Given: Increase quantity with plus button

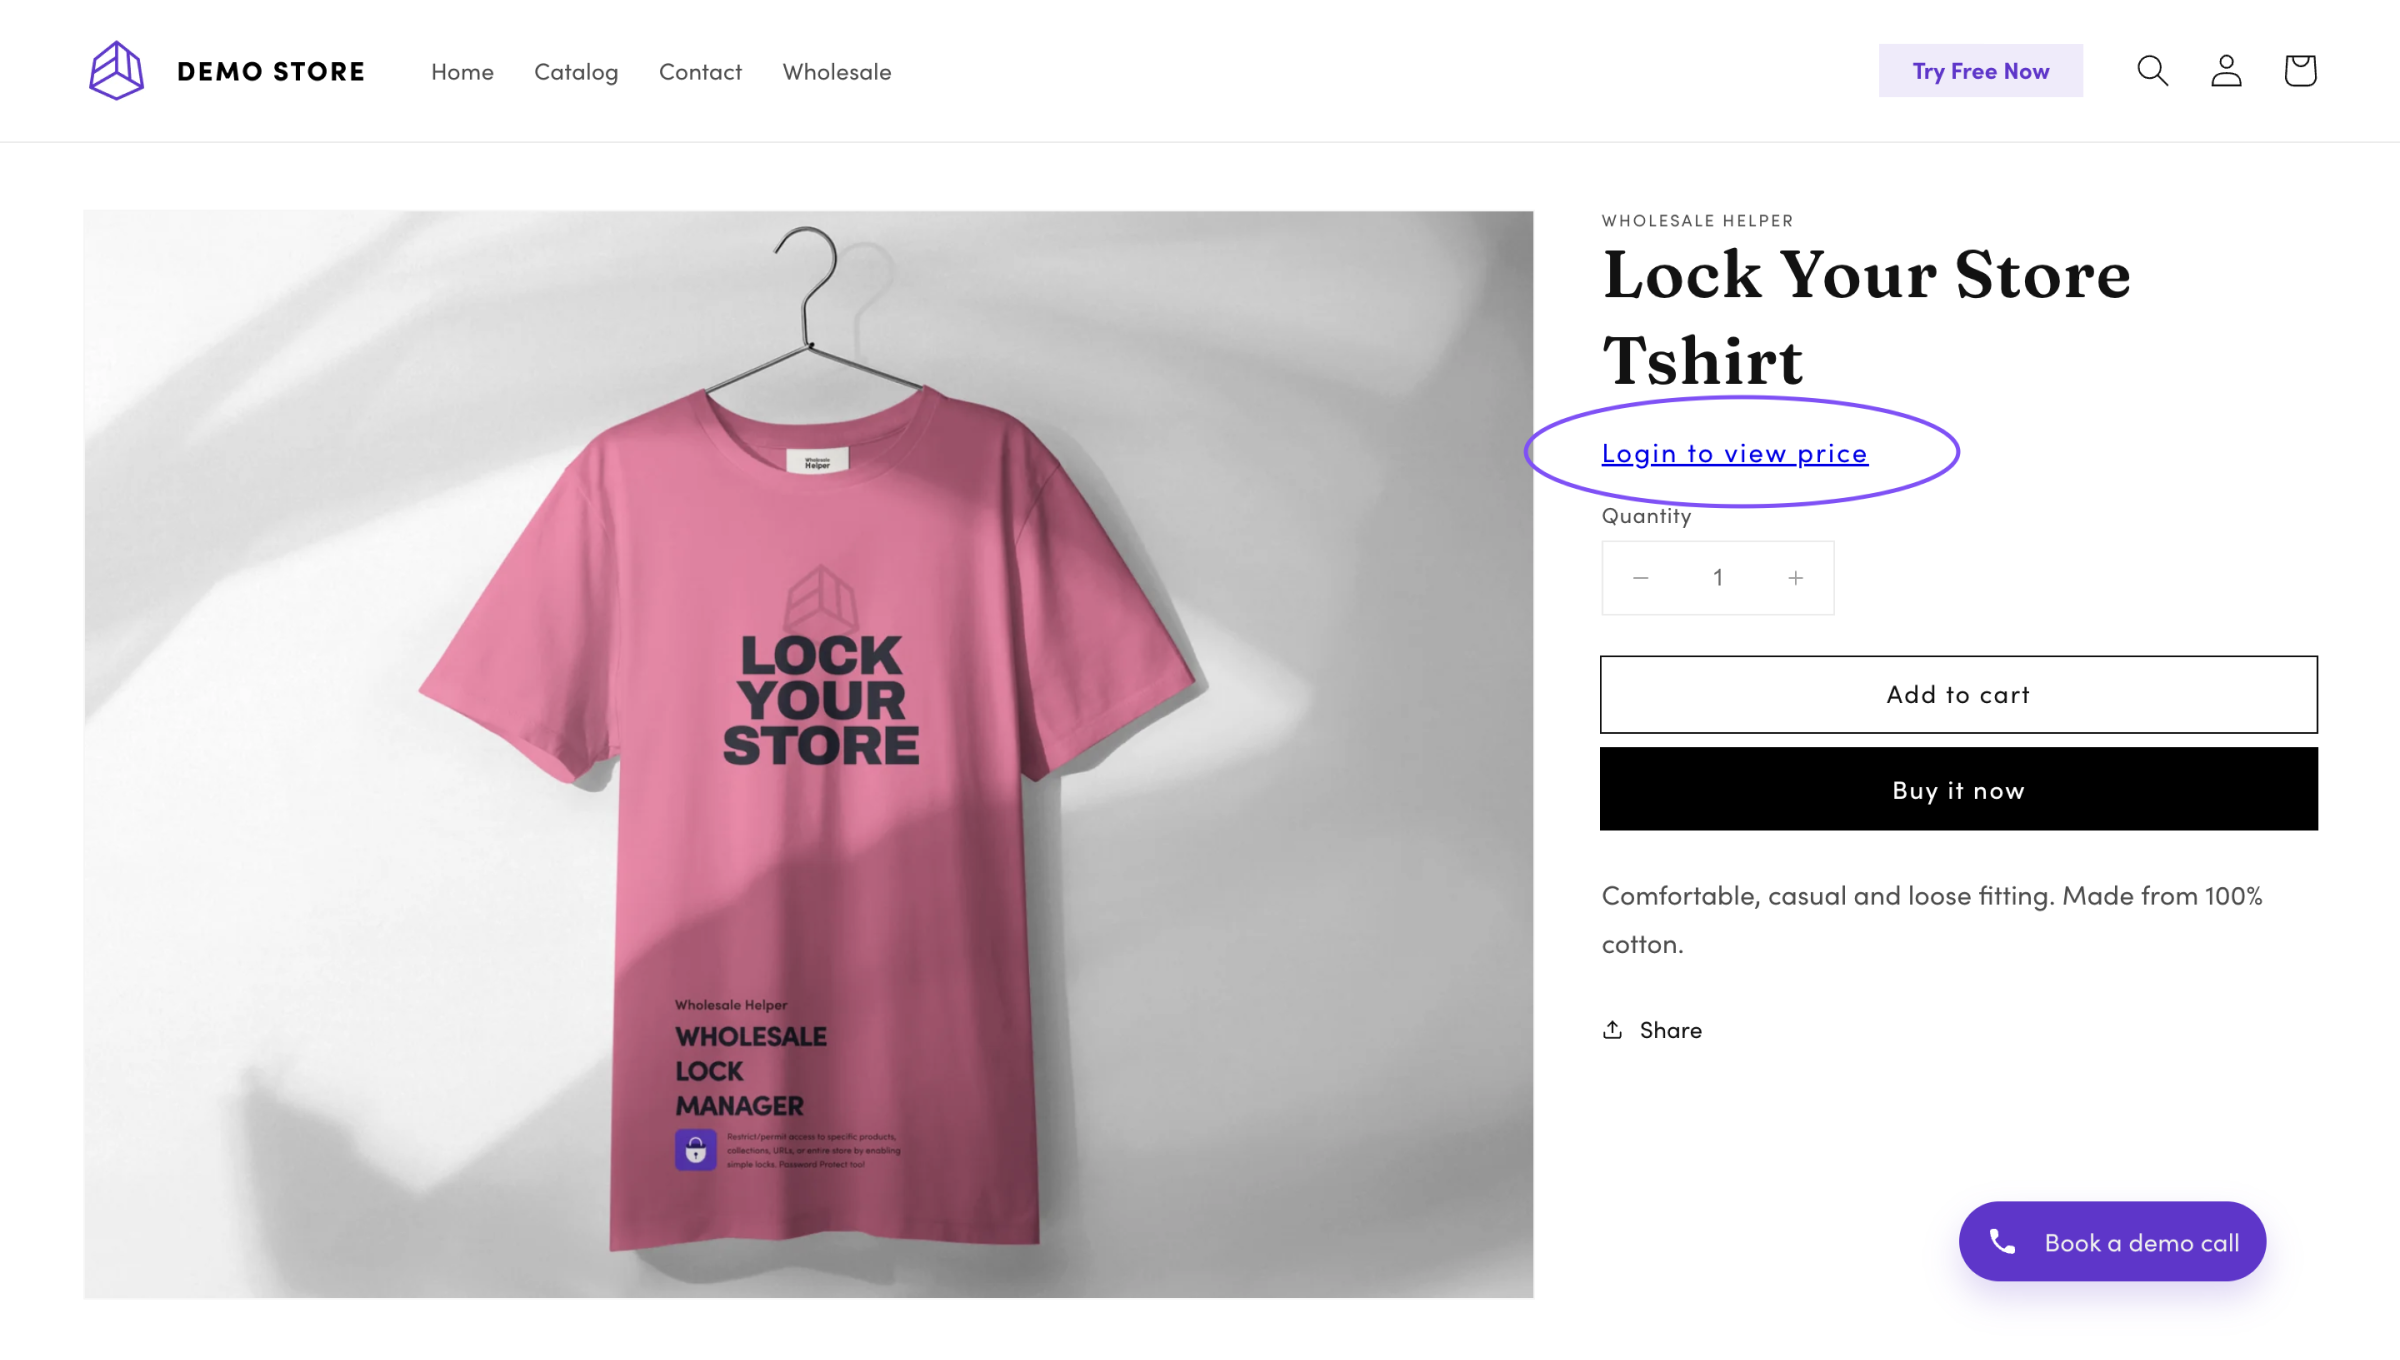Looking at the screenshot, I should (x=1796, y=578).
